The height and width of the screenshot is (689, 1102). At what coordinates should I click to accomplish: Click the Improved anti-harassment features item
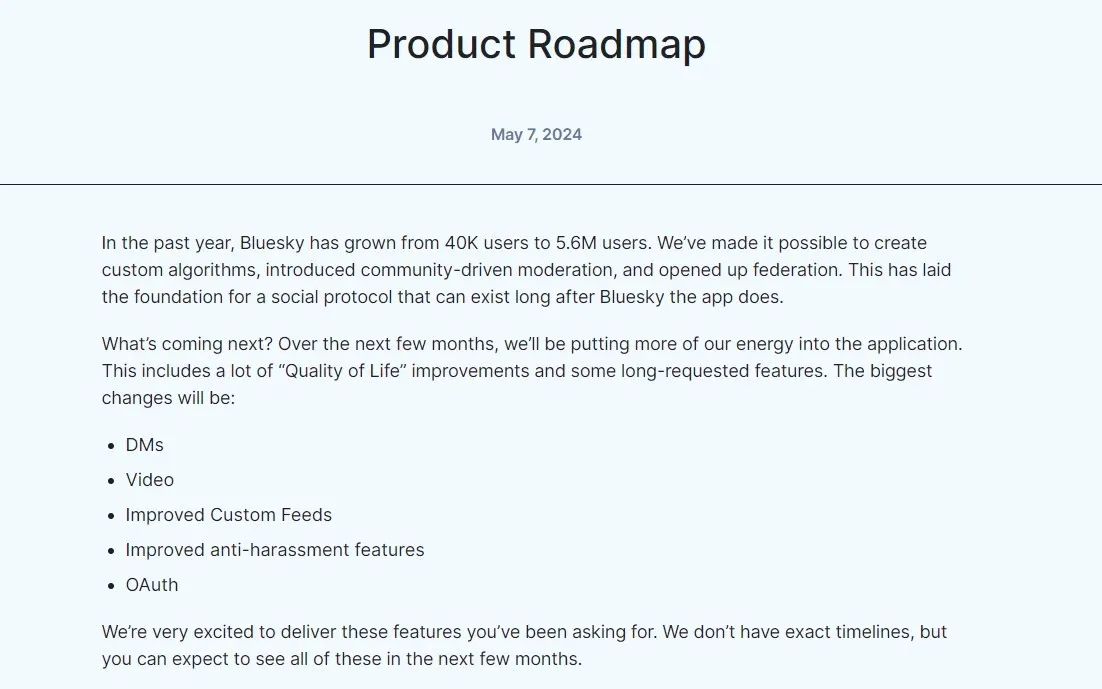(275, 550)
